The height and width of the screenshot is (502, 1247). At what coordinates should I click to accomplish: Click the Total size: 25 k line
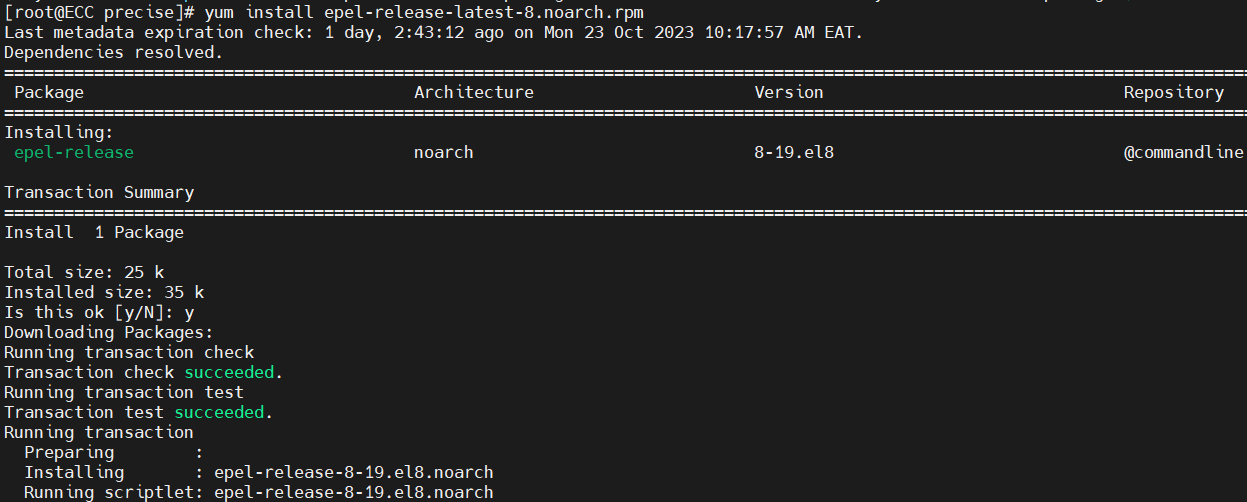click(x=84, y=272)
